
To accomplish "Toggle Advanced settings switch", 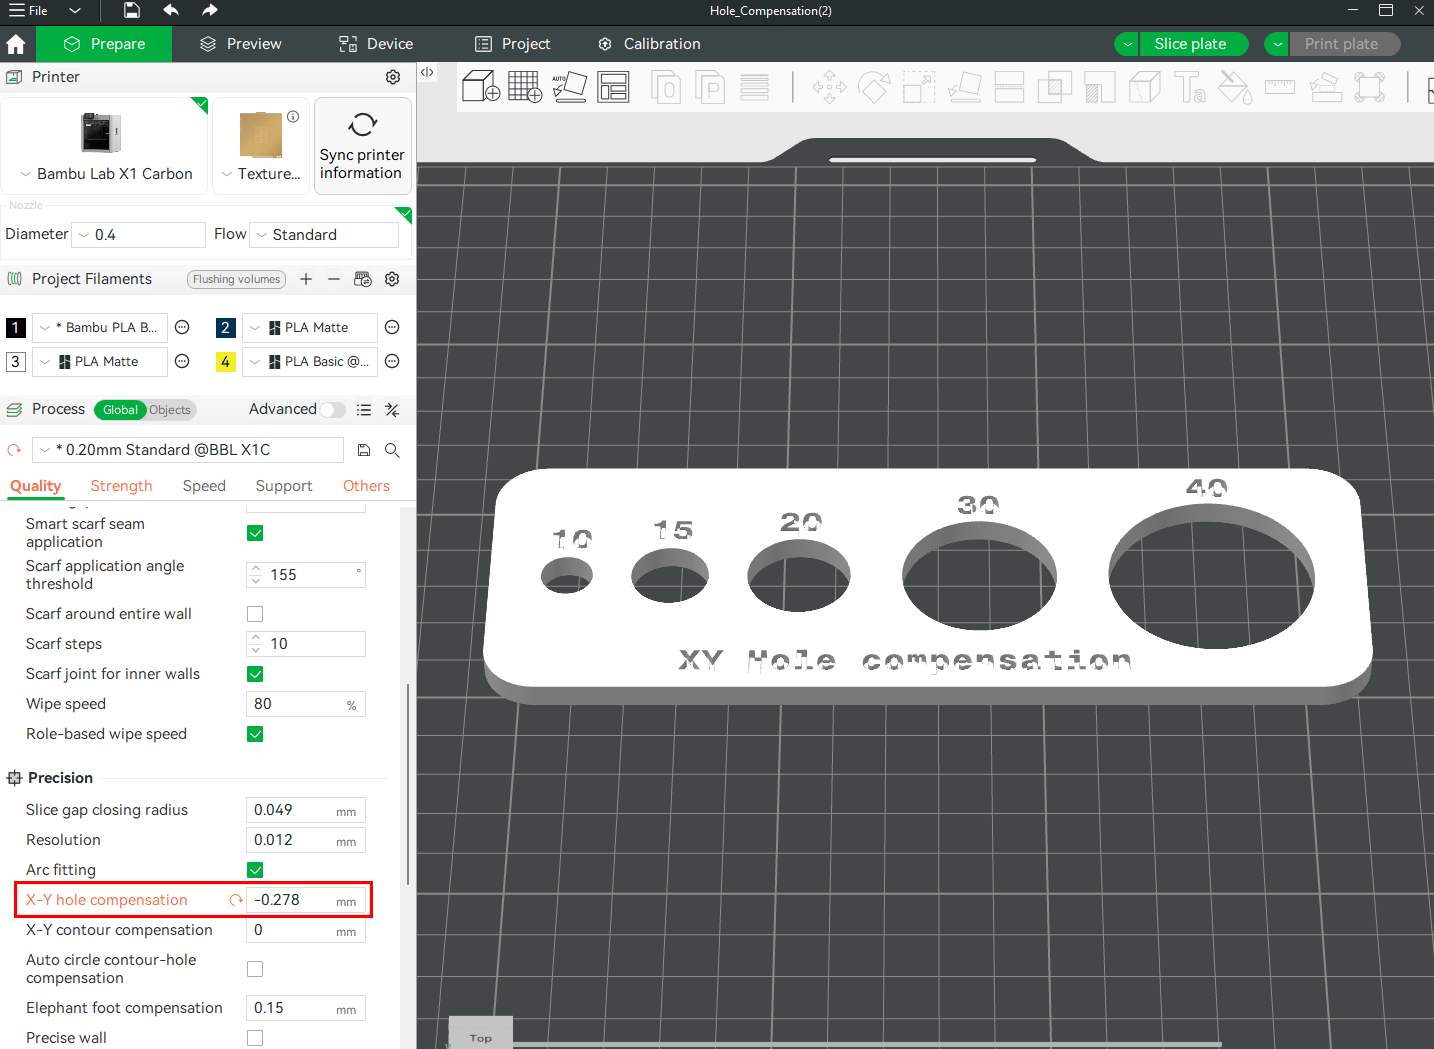I will point(333,409).
